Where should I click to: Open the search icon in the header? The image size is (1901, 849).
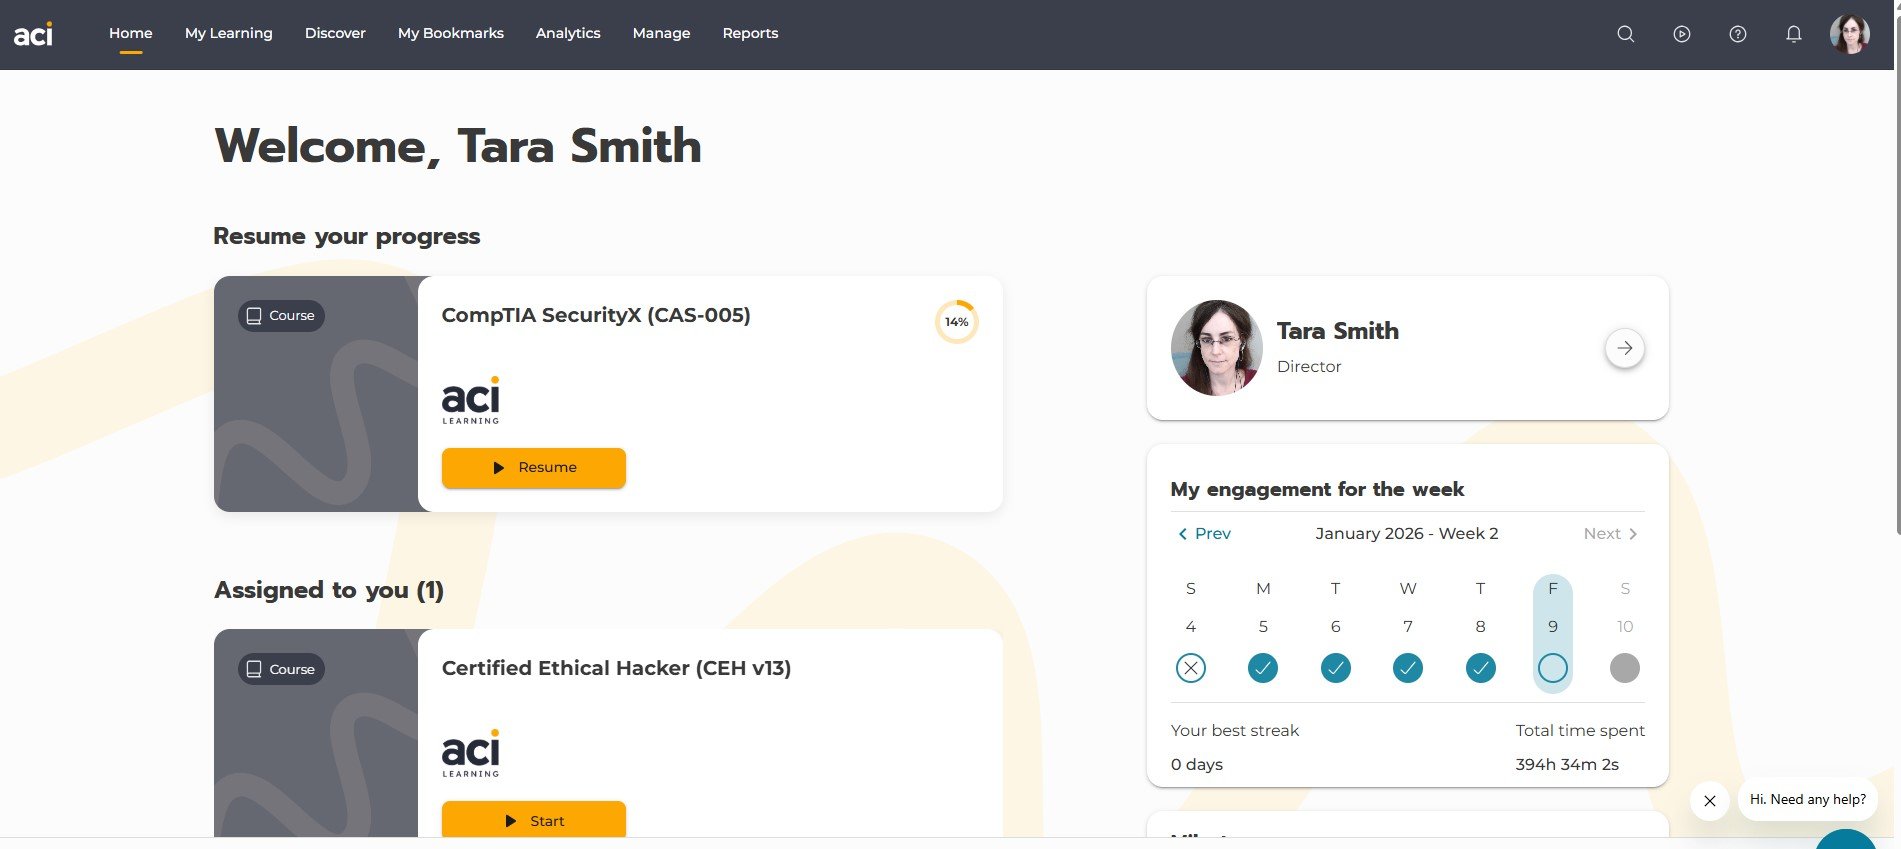1626,34
